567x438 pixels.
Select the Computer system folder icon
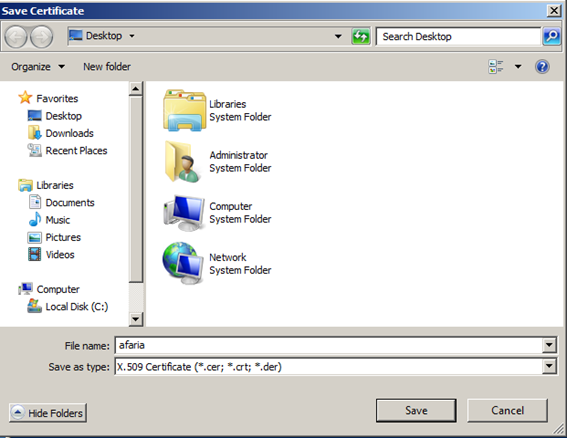pyautogui.click(x=184, y=213)
